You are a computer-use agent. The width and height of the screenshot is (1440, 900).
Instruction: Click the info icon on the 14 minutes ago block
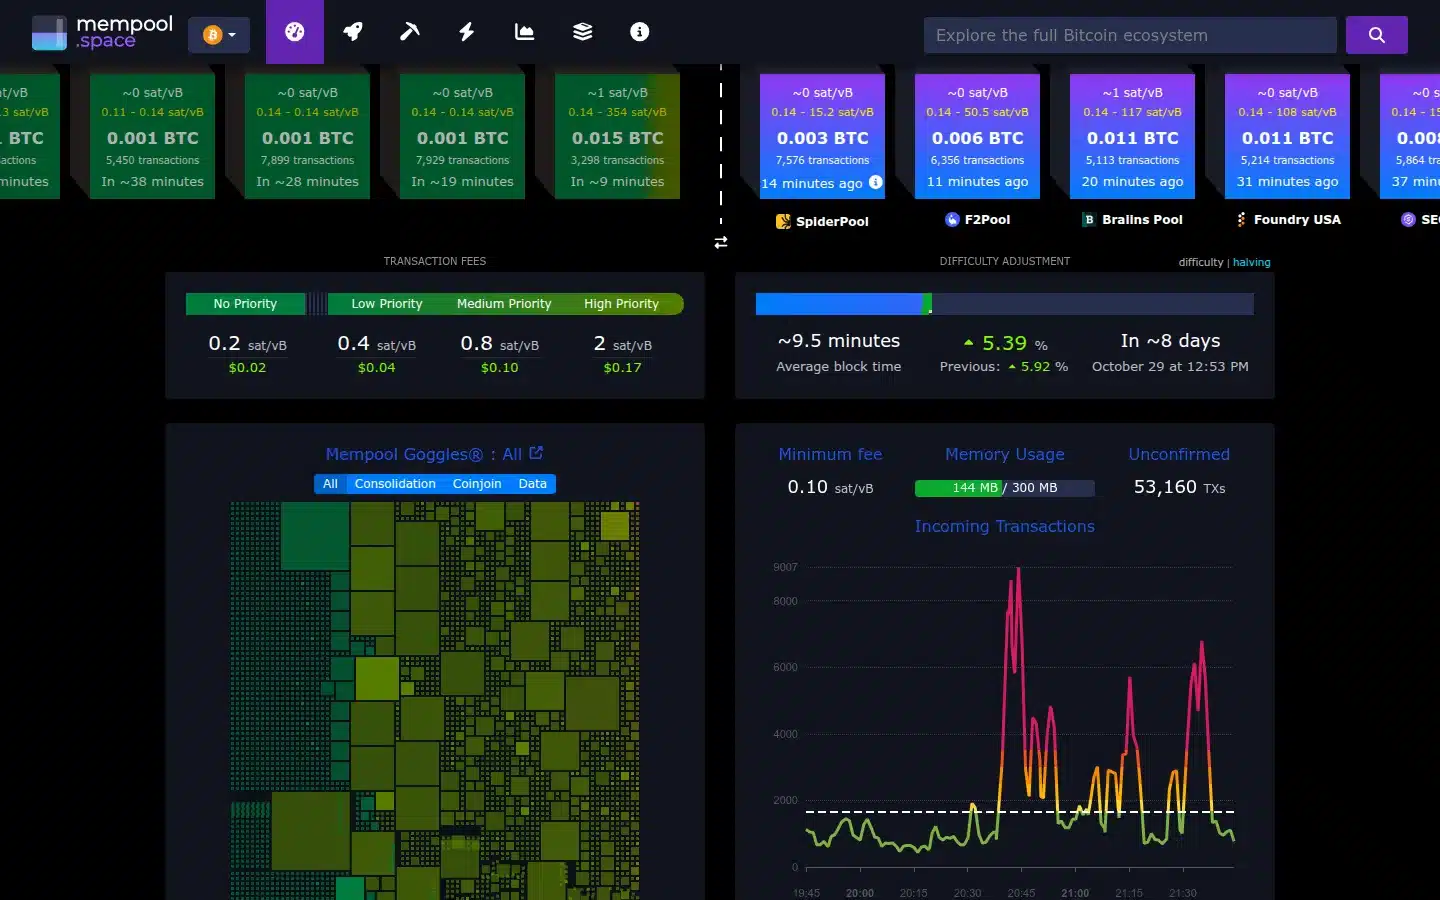pos(876,182)
